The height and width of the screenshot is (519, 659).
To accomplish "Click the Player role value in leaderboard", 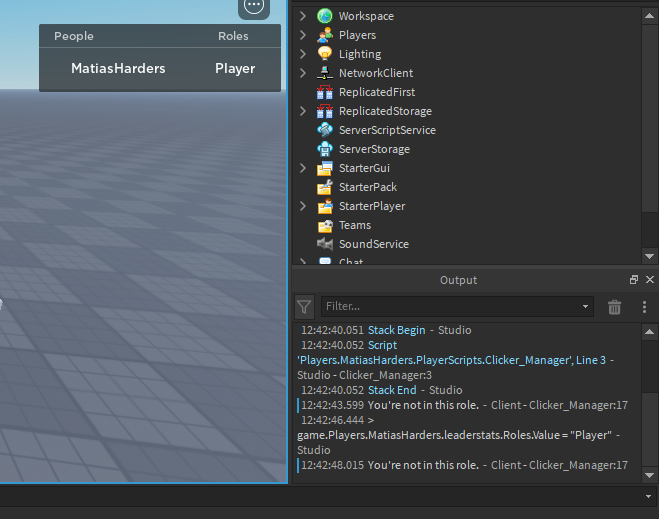I will [x=235, y=68].
